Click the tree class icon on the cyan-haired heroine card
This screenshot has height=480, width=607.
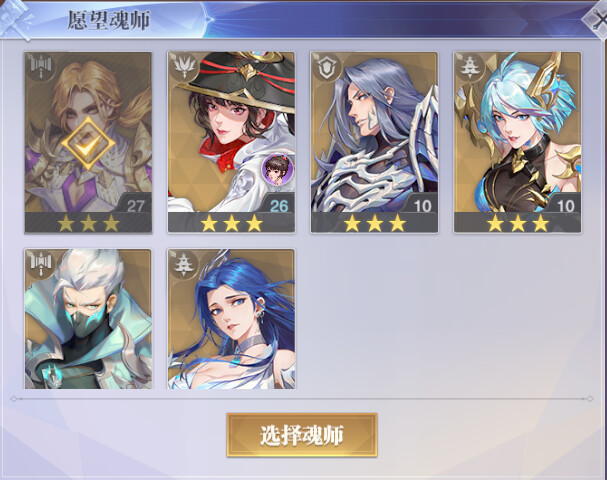[470, 67]
